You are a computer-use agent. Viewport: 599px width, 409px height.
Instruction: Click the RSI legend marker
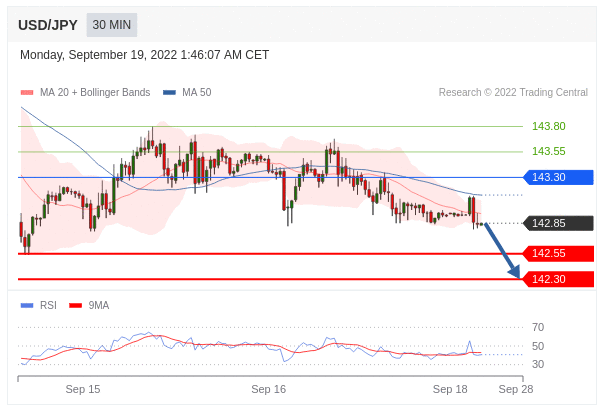[x=27, y=306]
